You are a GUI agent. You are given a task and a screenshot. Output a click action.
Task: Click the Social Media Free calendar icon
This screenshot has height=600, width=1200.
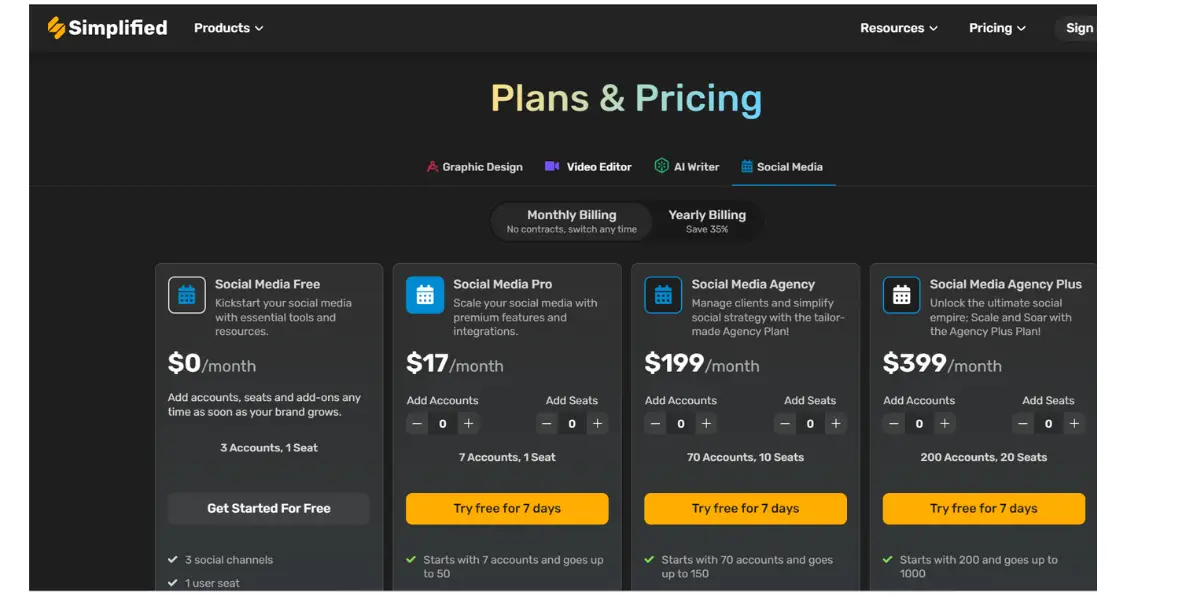187,295
